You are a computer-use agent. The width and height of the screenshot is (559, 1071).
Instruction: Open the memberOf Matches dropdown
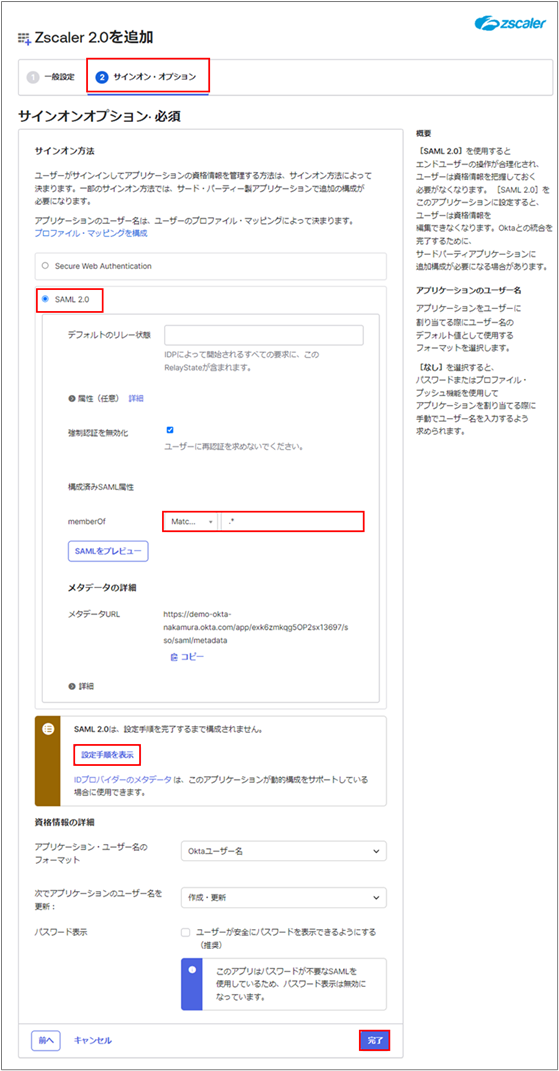191,521
